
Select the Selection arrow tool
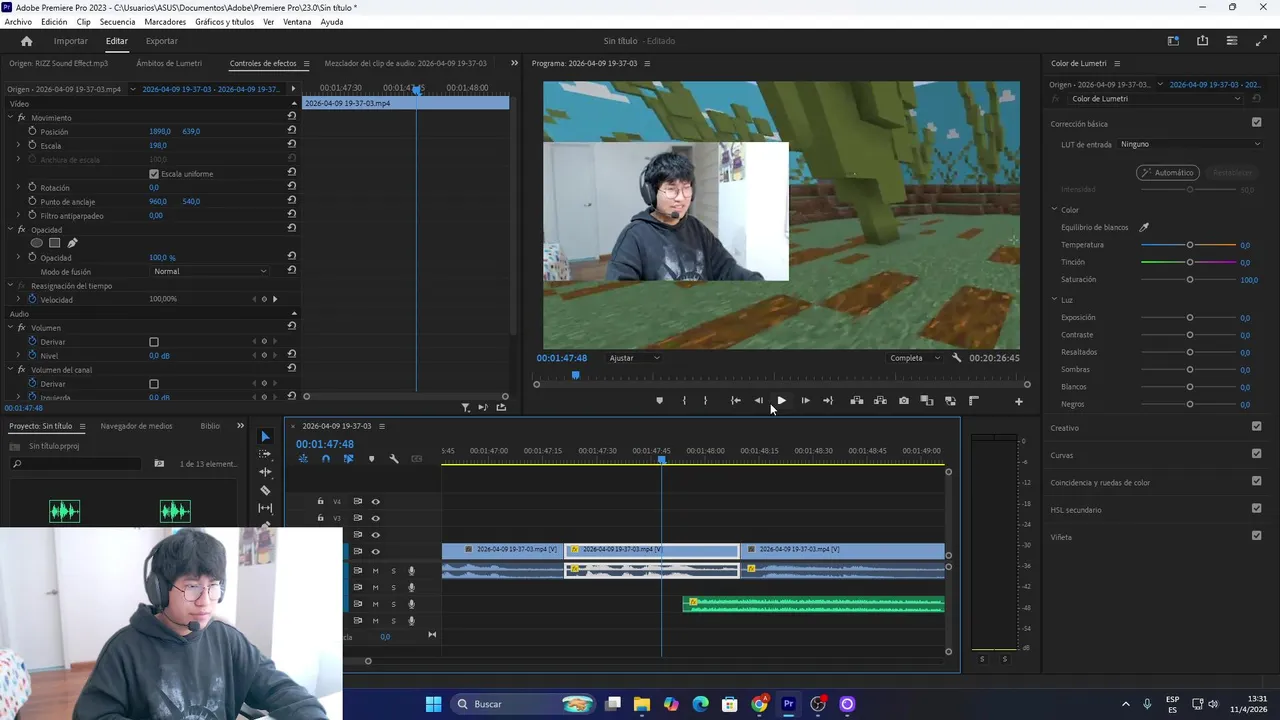[x=265, y=437]
